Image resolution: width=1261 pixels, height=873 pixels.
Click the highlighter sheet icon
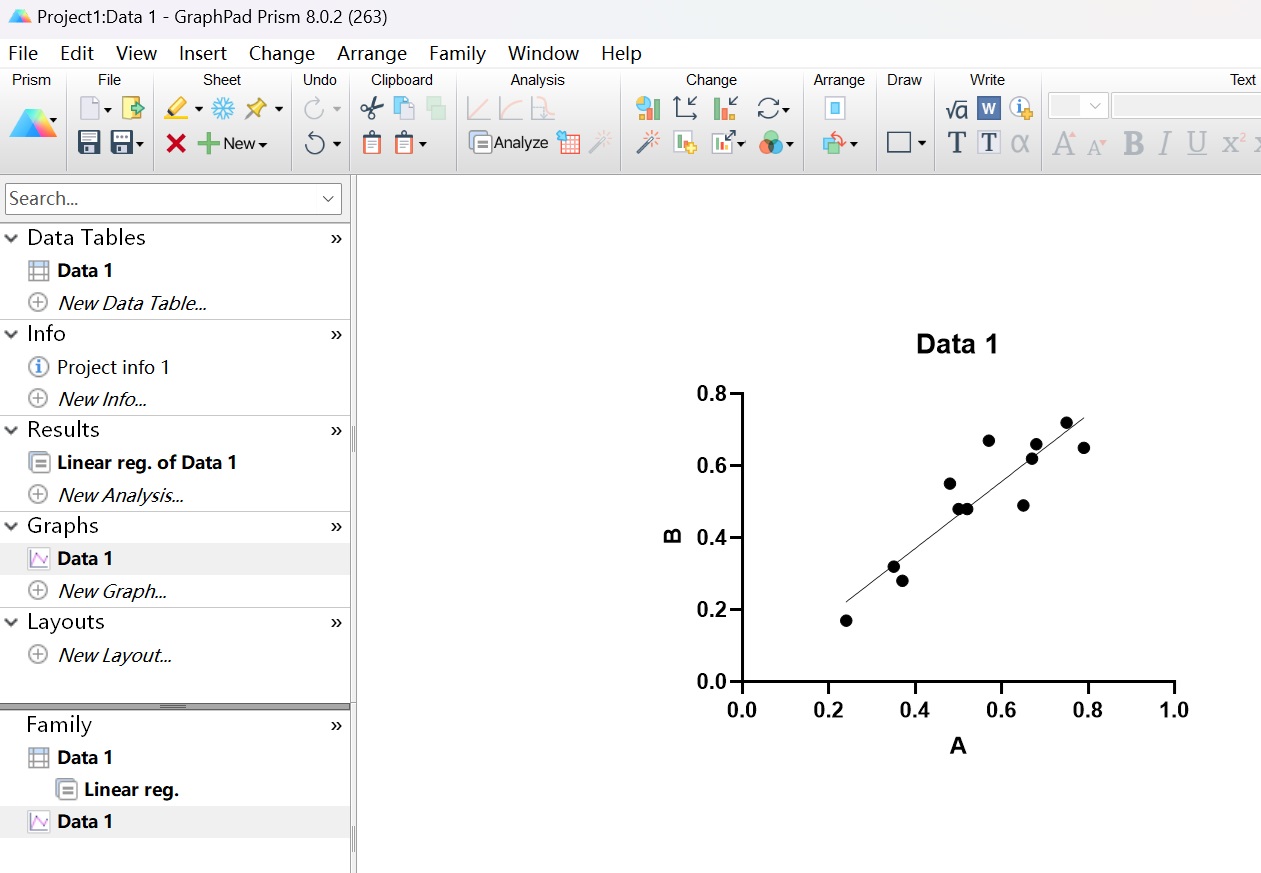[176, 108]
